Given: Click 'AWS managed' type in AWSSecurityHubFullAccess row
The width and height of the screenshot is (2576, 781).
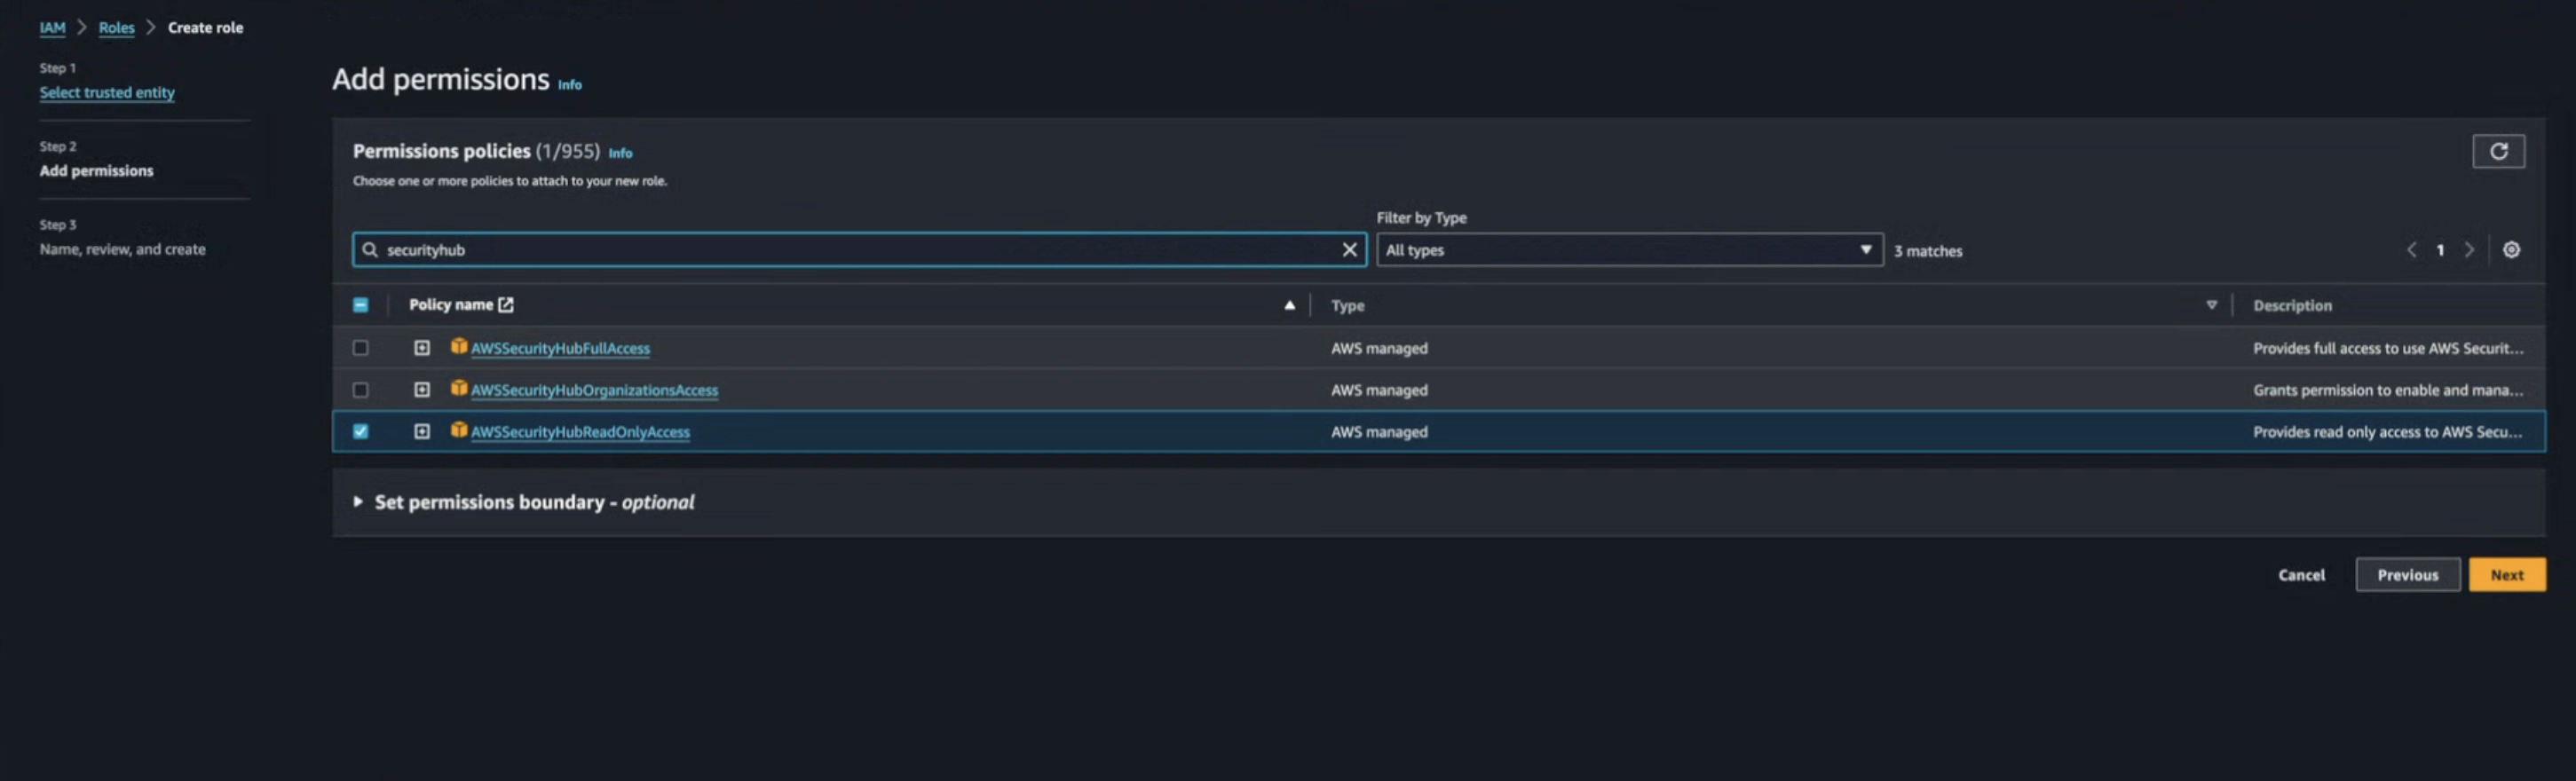Looking at the screenshot, I should [x=1378, y=348].
